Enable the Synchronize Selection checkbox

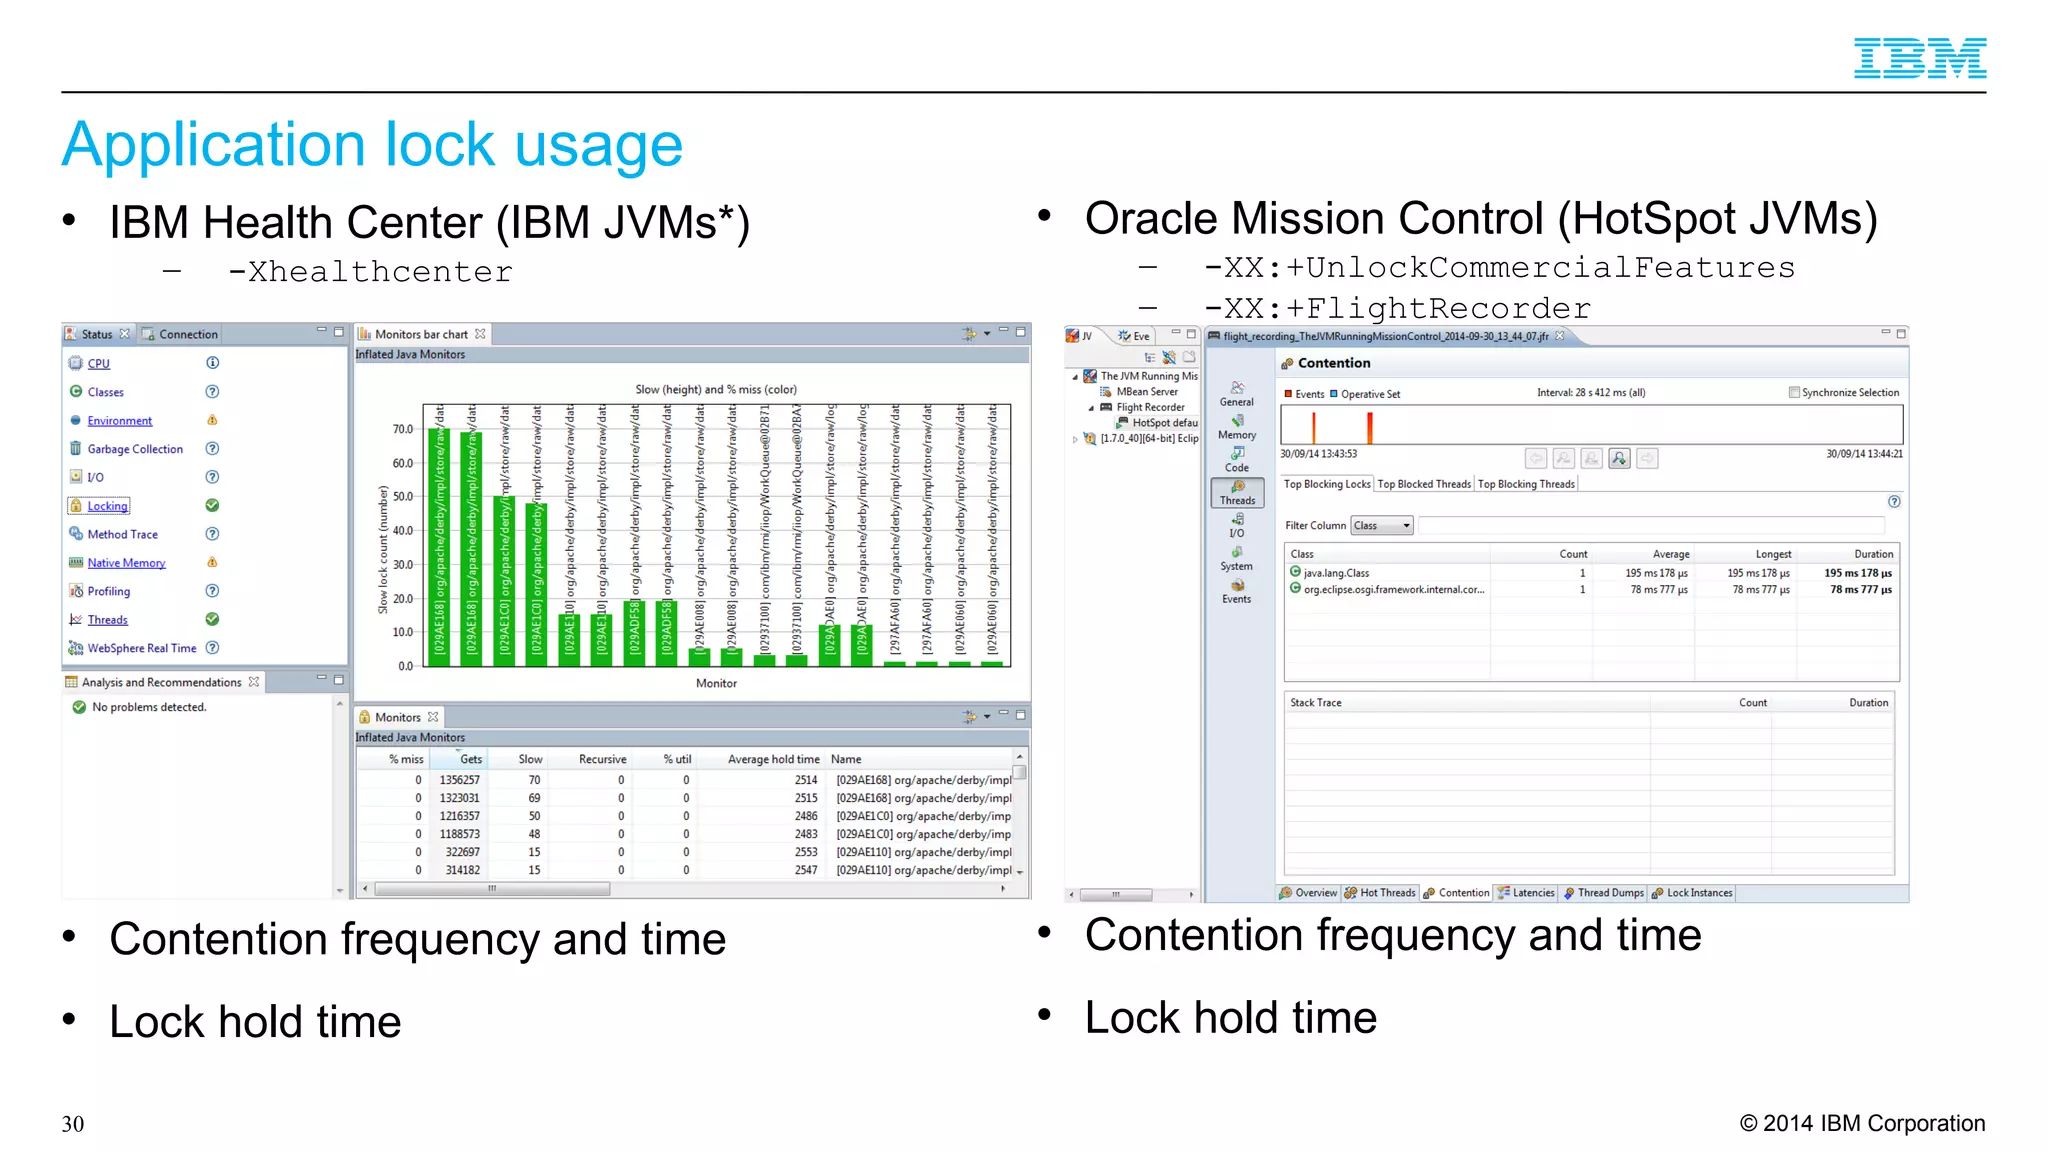pos(1794,393)
